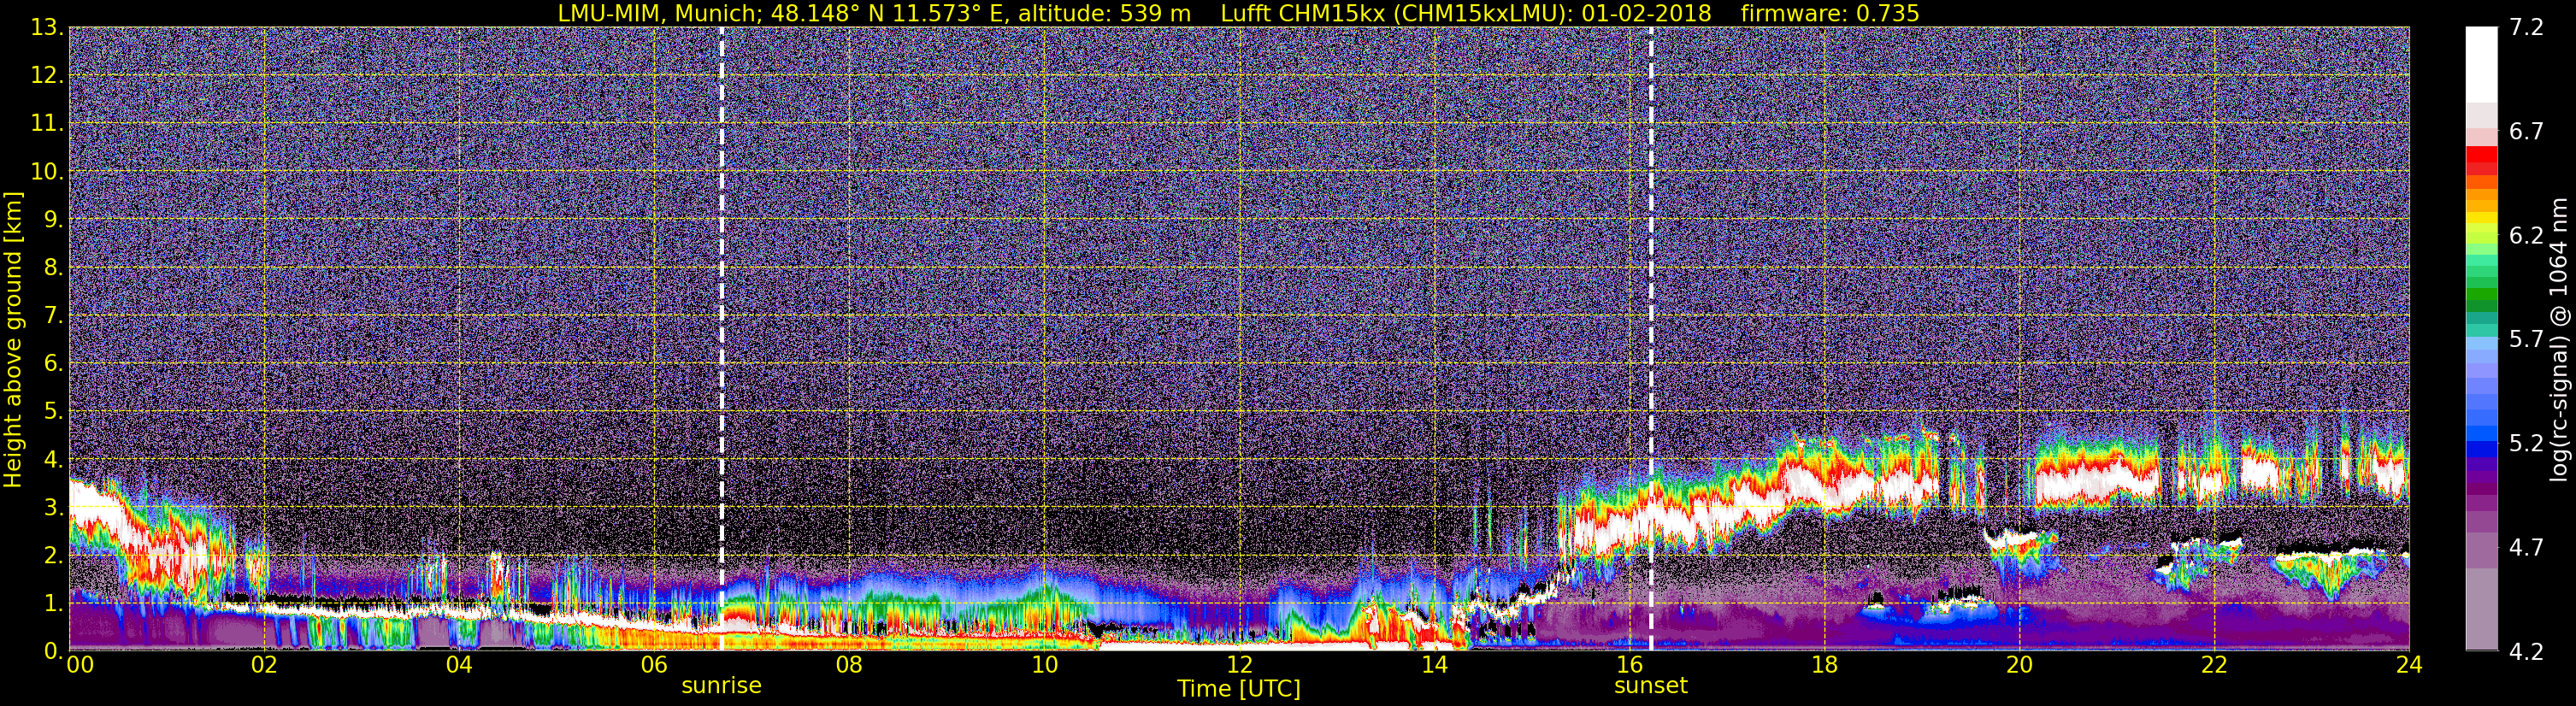Click the 'sunrise' label below the axis
Image resolution: width=2576 pixels, height=706 pixels.
pyautogui.click(x=721, y=686)
